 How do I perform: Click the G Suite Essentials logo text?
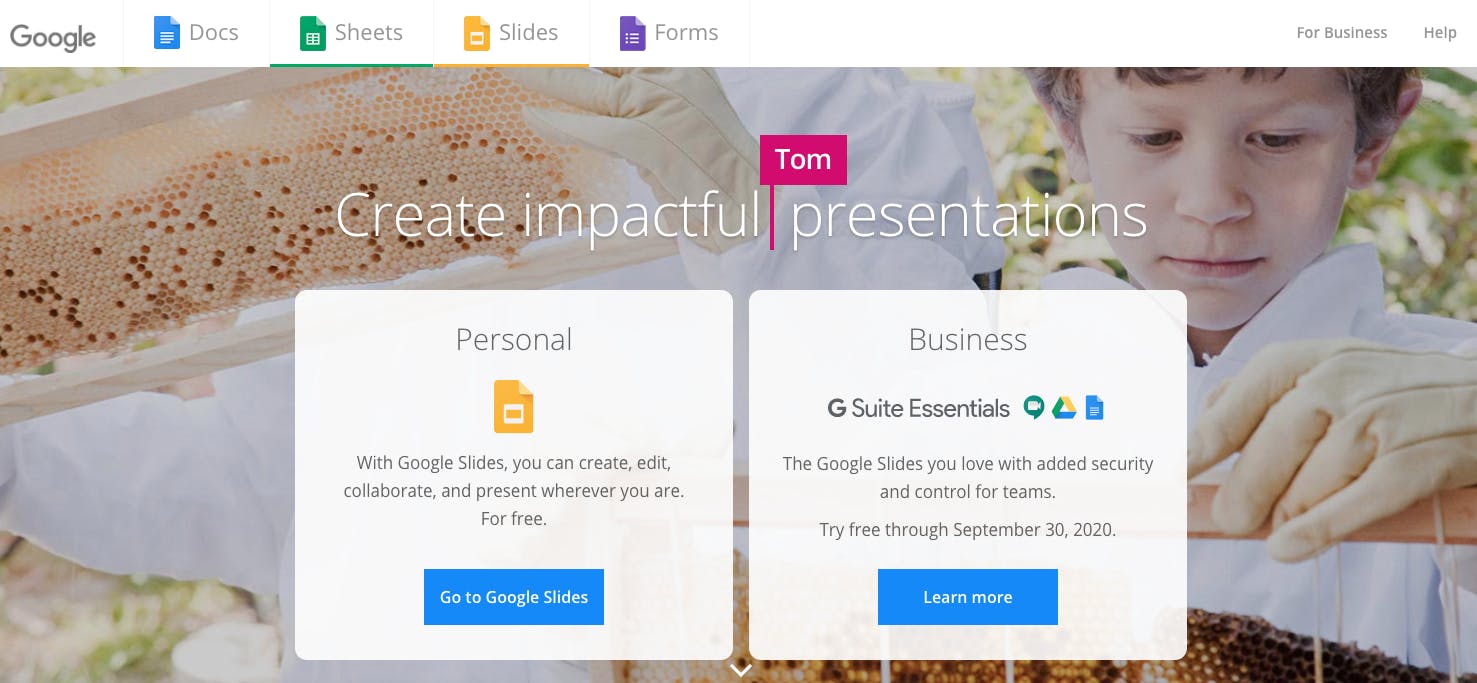[919, 408]
